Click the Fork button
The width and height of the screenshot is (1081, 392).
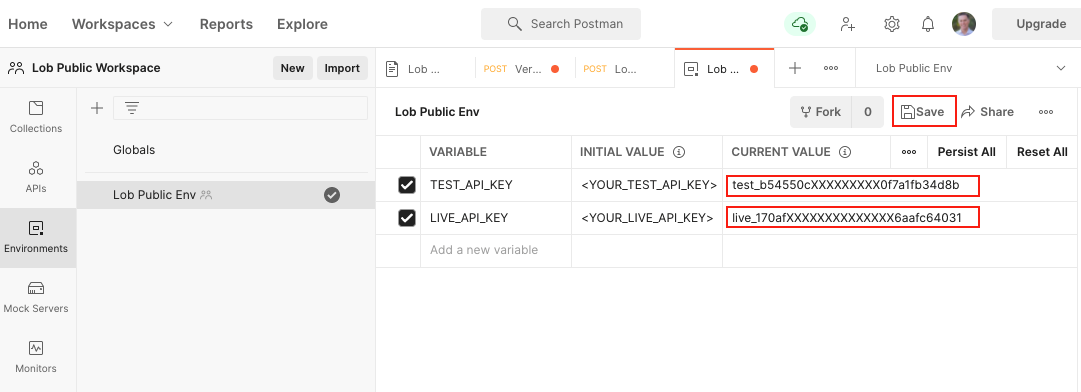(820, 112)
